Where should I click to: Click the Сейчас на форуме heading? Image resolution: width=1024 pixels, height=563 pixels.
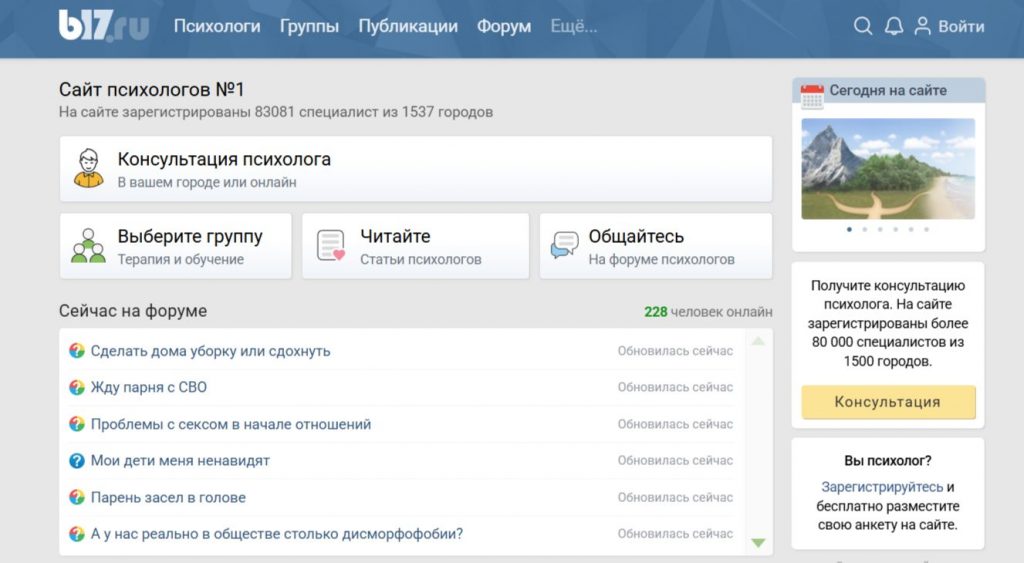click(x=133, y=311)
